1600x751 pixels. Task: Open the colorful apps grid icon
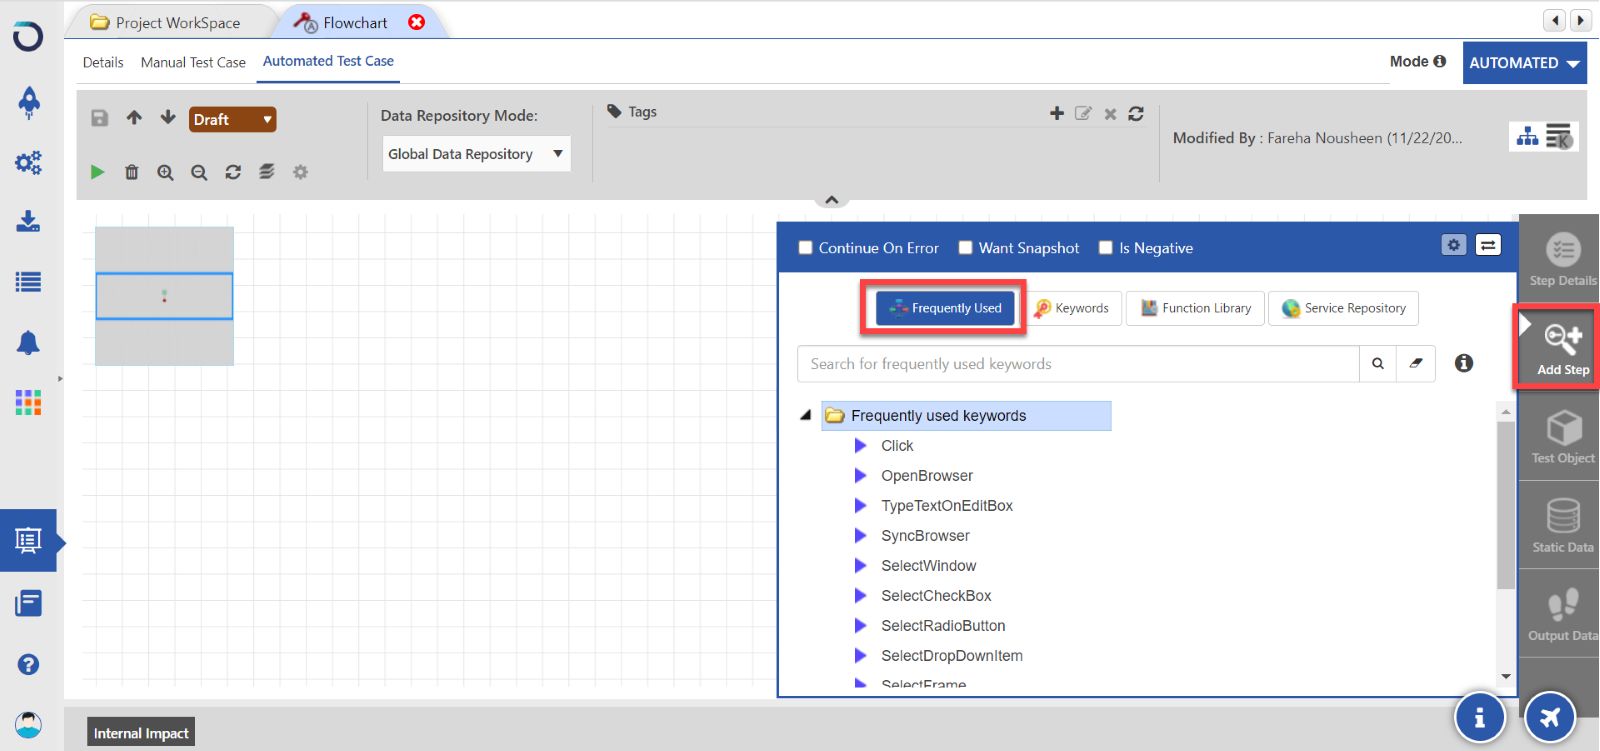28,403
